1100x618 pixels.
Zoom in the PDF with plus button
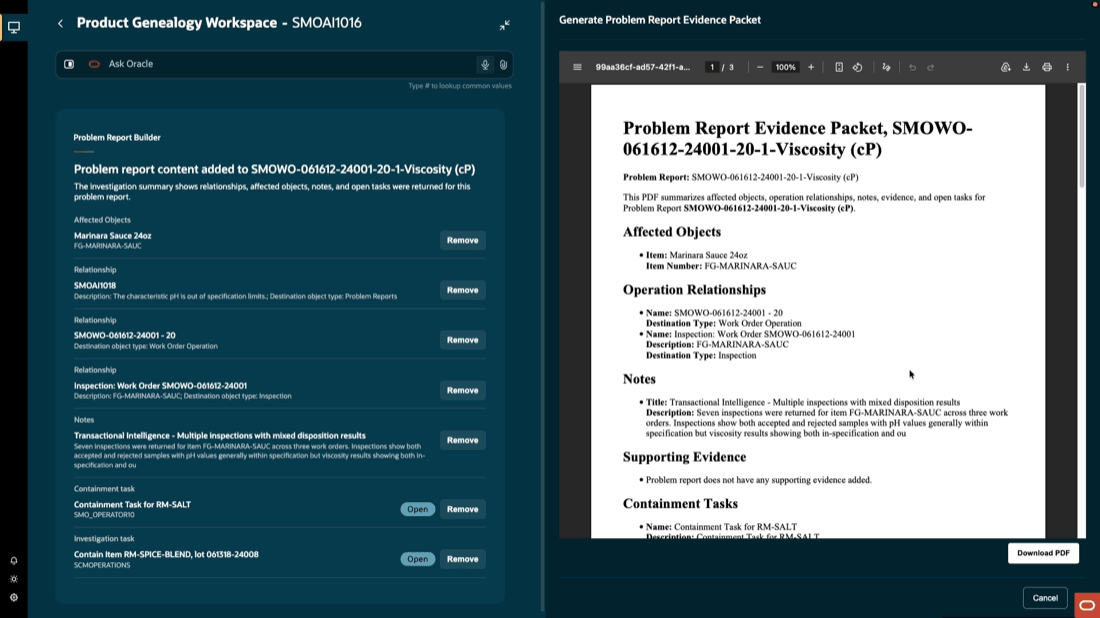[x=811, y=67]
